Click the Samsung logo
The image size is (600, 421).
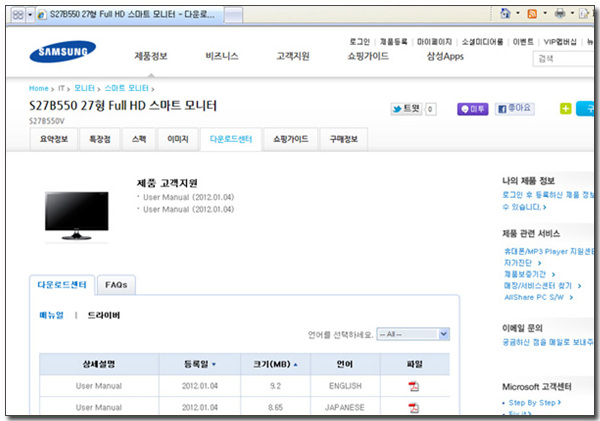point(63,52)
